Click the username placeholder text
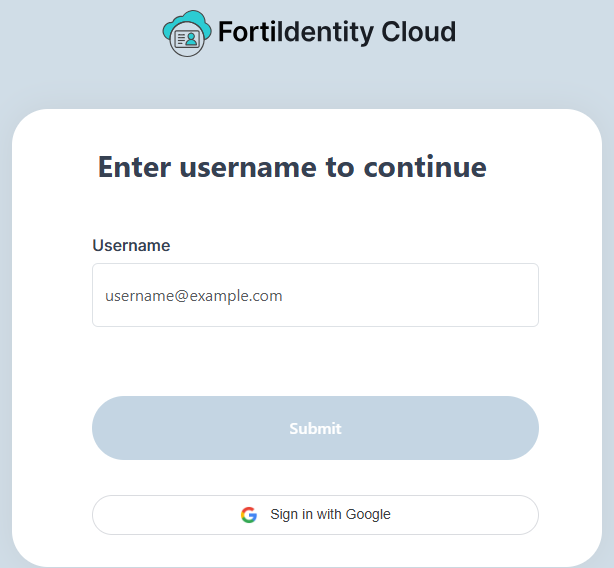The image size is (614, 568). [x=194, y=296]
